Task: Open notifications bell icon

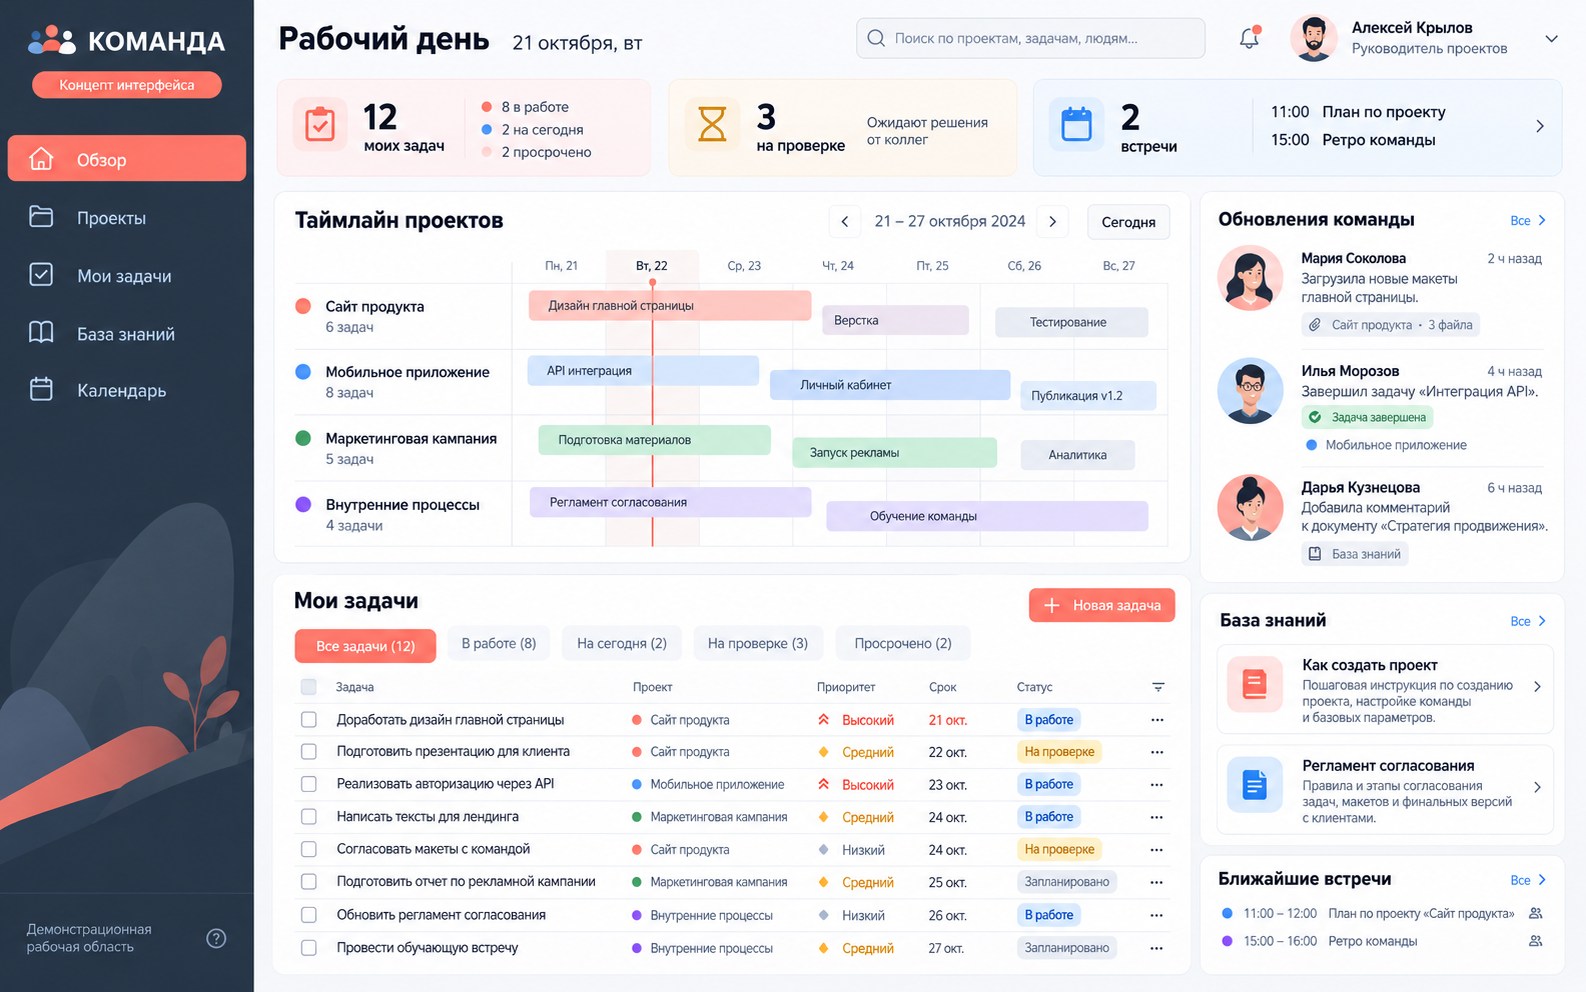Action: [1249, 38]
